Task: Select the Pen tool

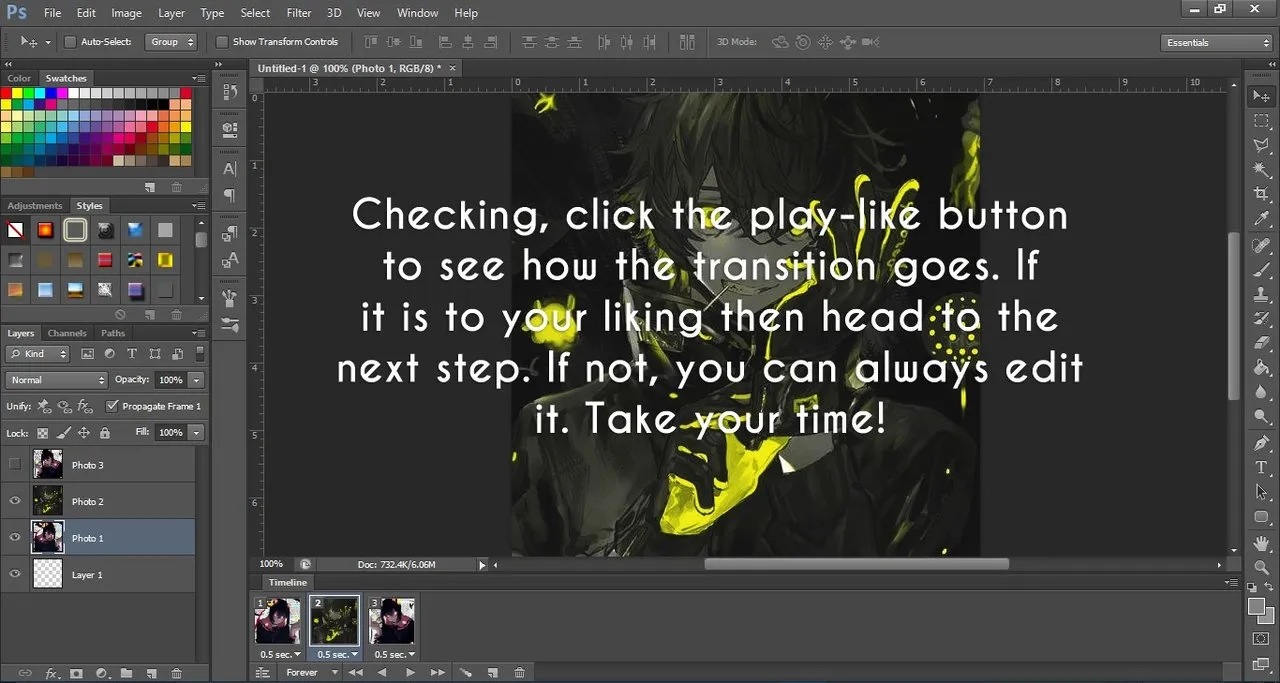Action: (1261, 443)
